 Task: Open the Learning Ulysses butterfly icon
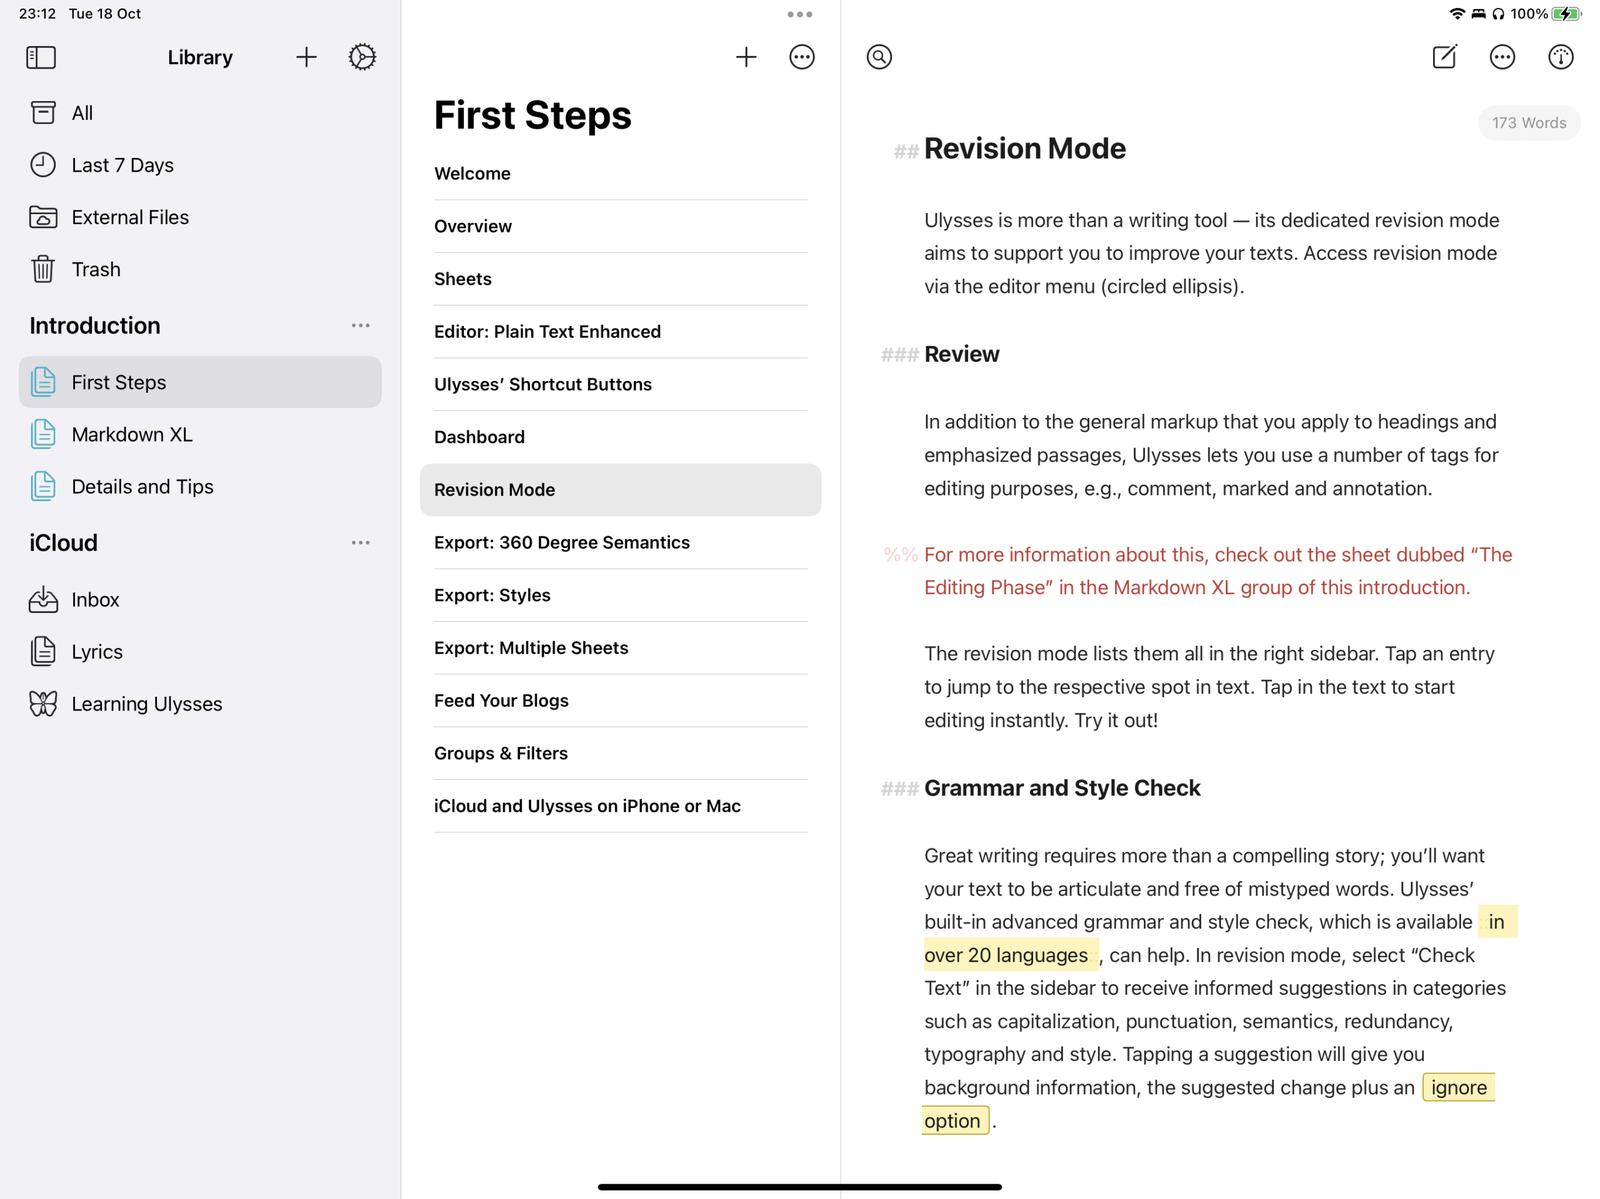pyautogui.click(x=43, y=704)
